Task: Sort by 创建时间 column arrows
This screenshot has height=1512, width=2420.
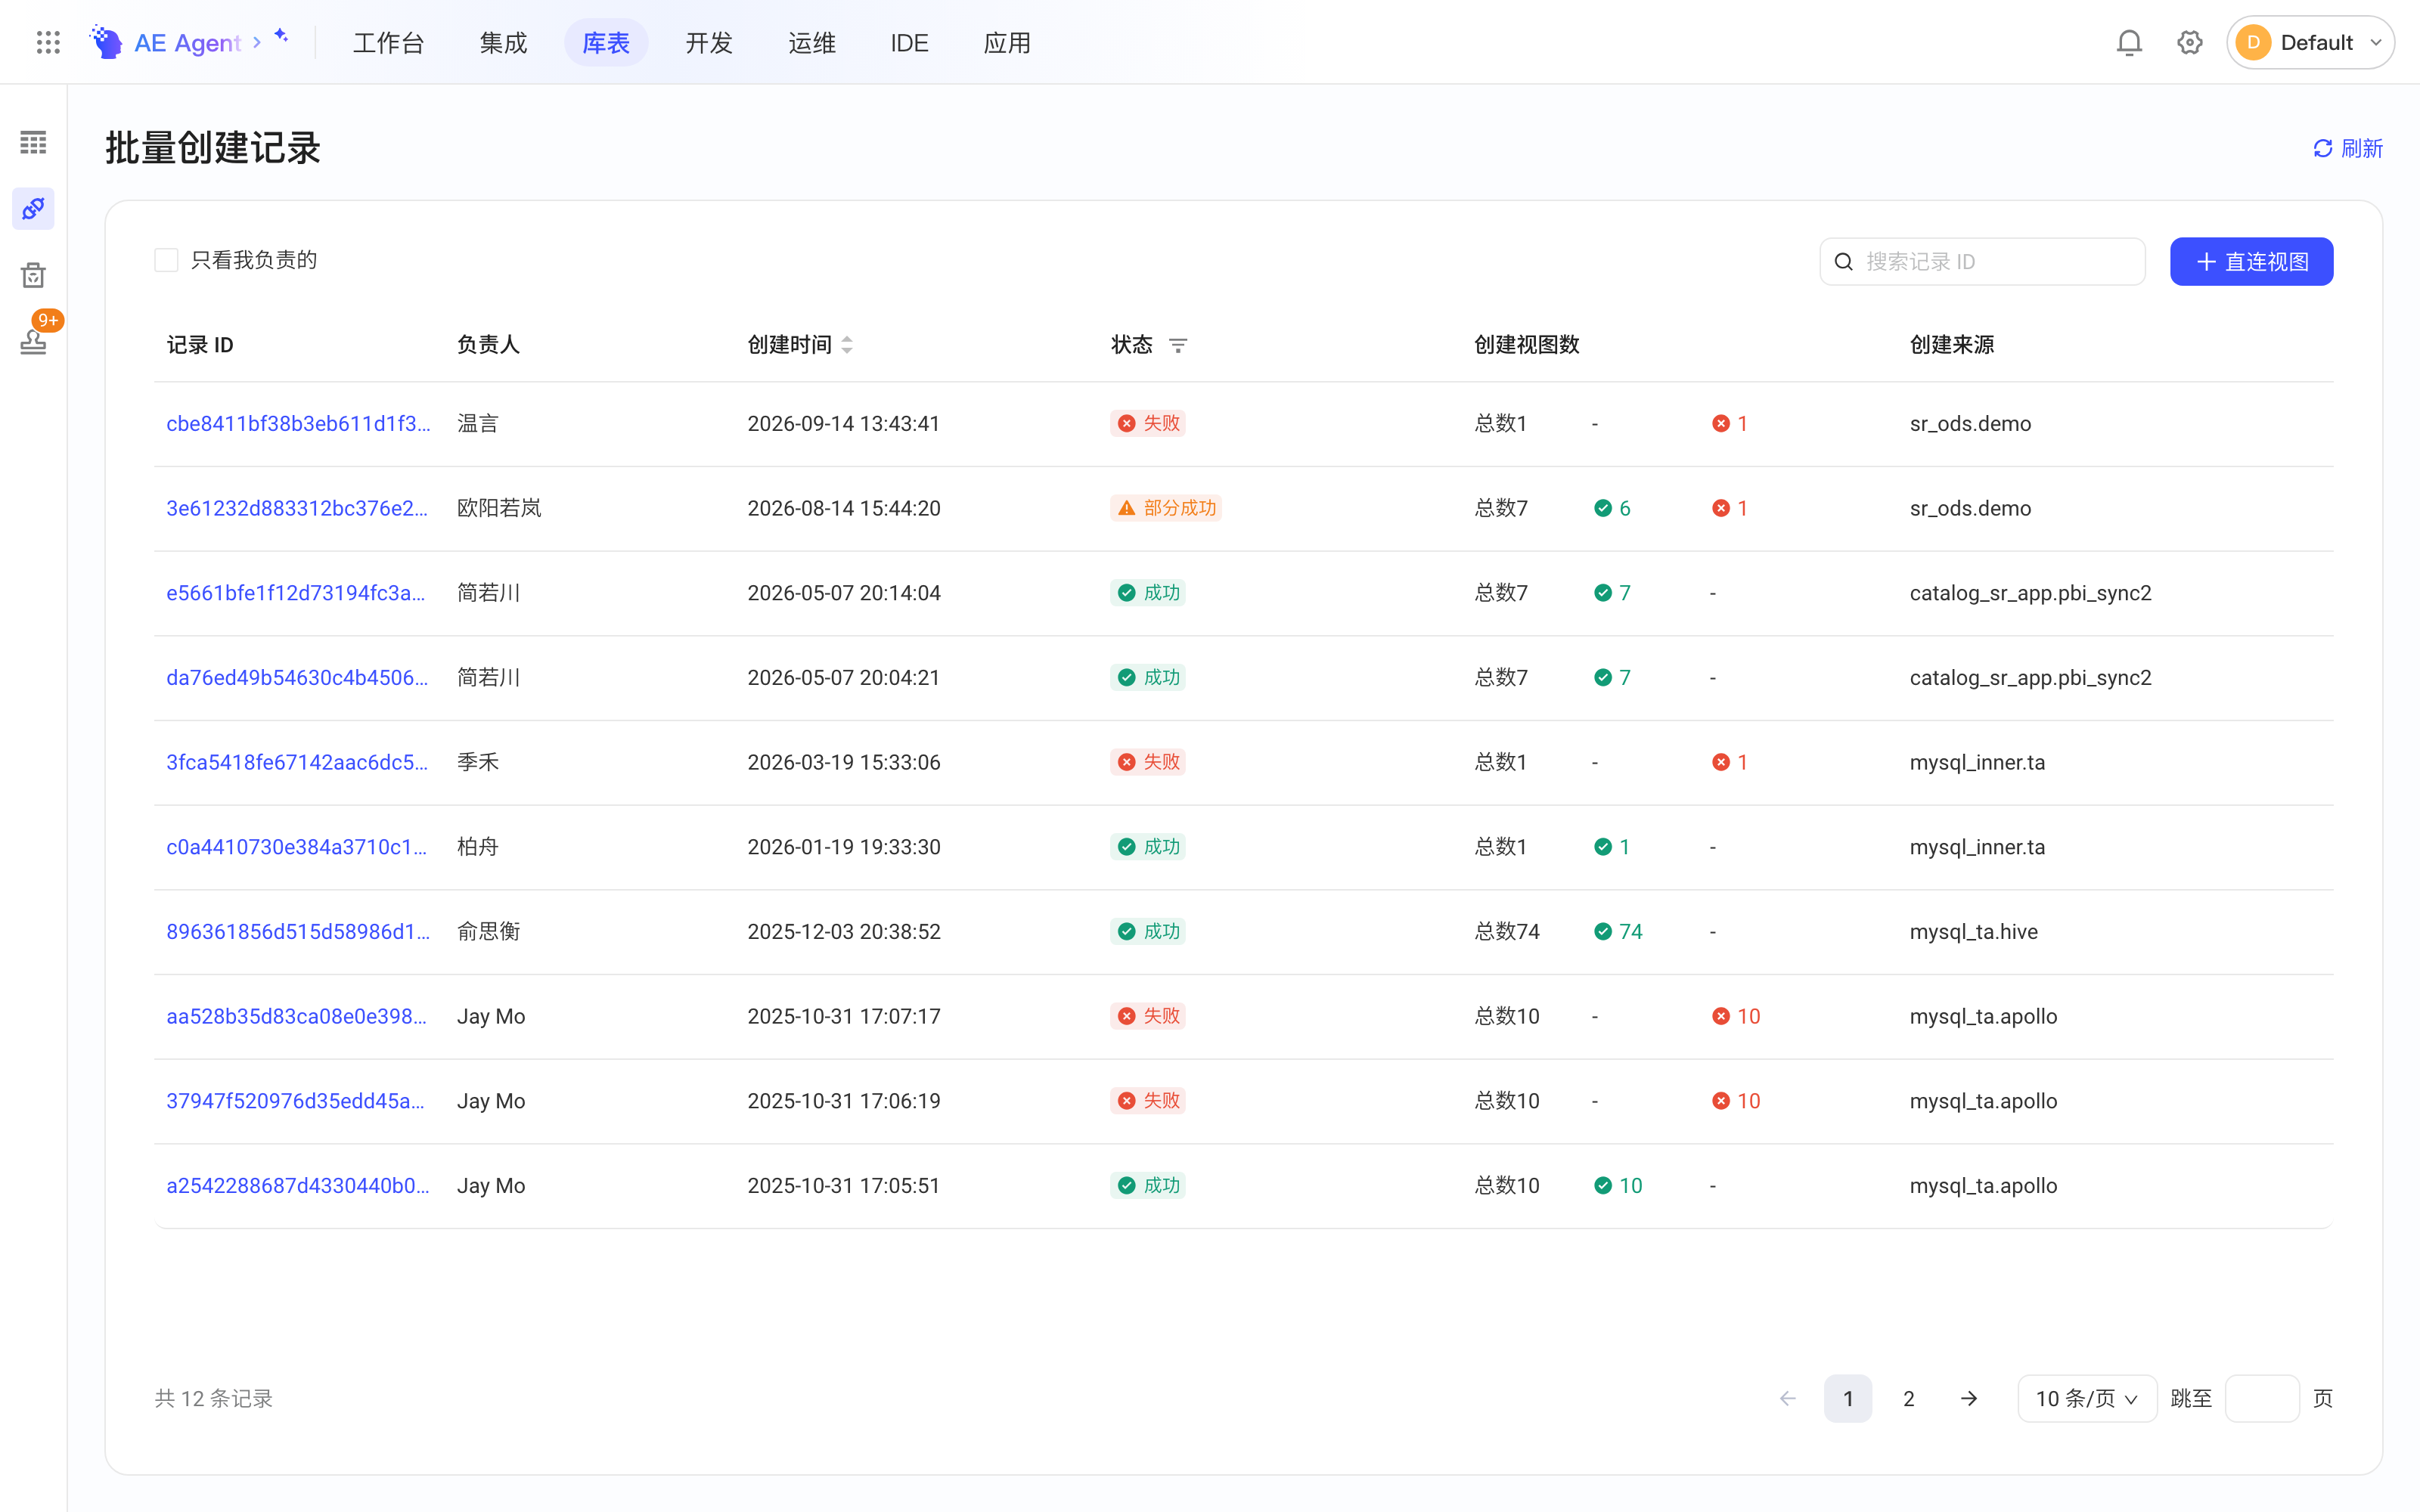Action: pos(847,345)
